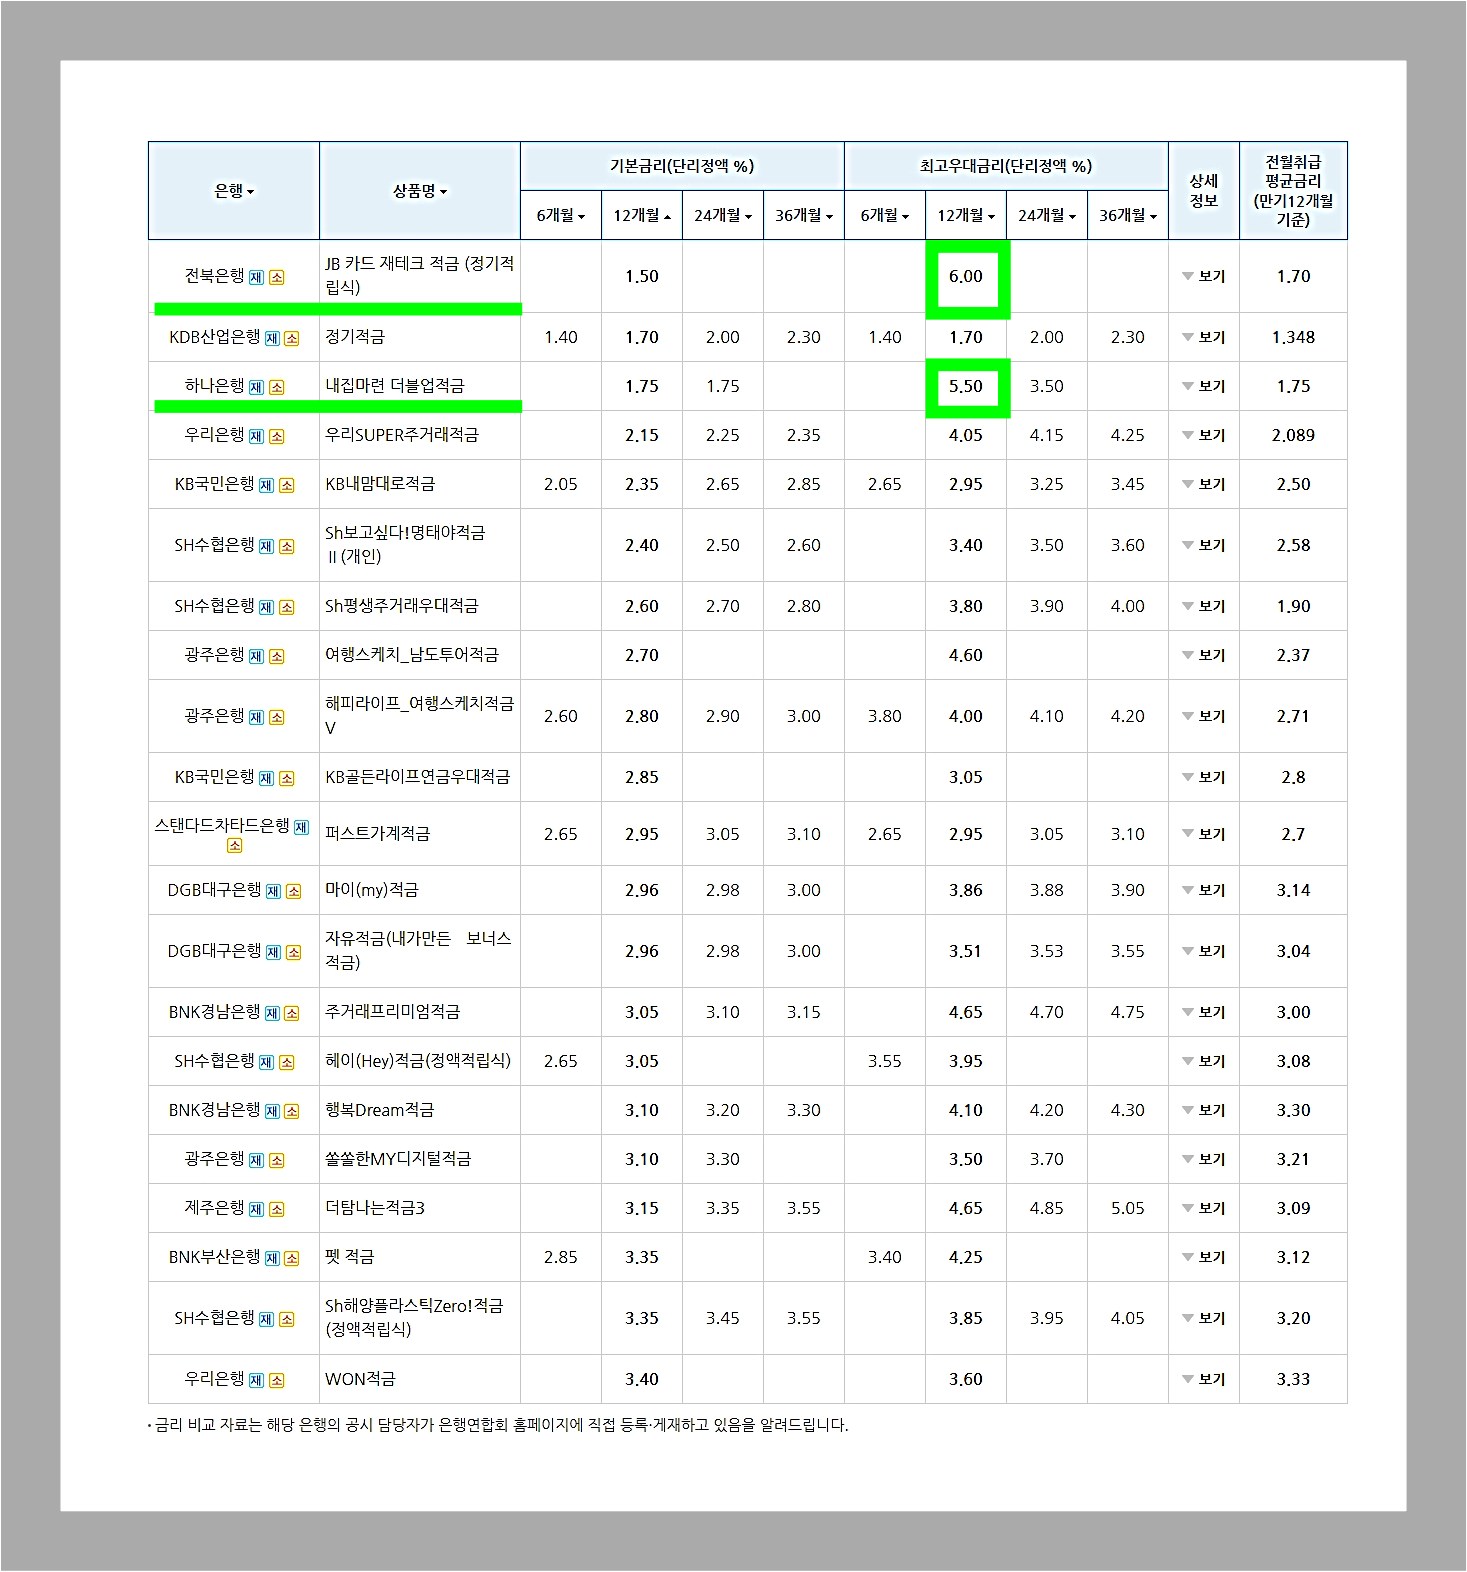
Task: Click the 2.089 average rate for 우리은행
Action: (1293, 436)
